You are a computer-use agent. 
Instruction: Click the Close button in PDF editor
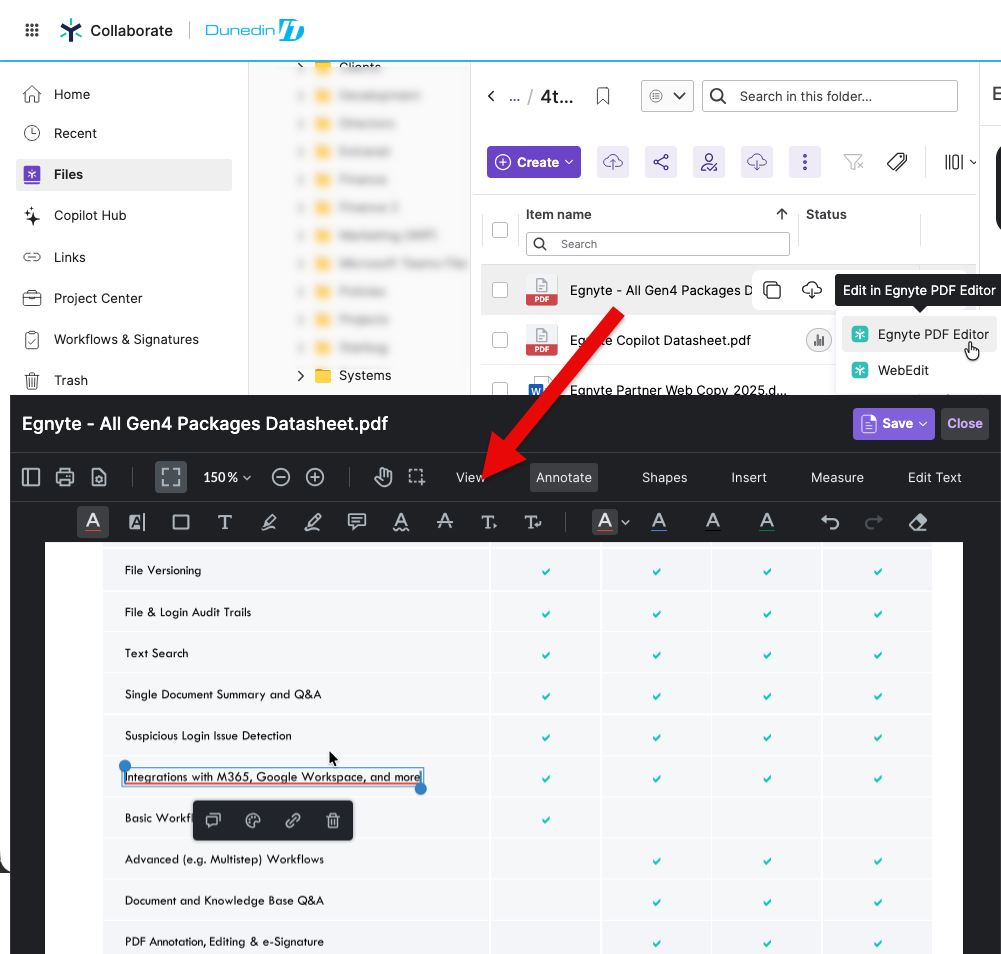(x=965, y=423)
